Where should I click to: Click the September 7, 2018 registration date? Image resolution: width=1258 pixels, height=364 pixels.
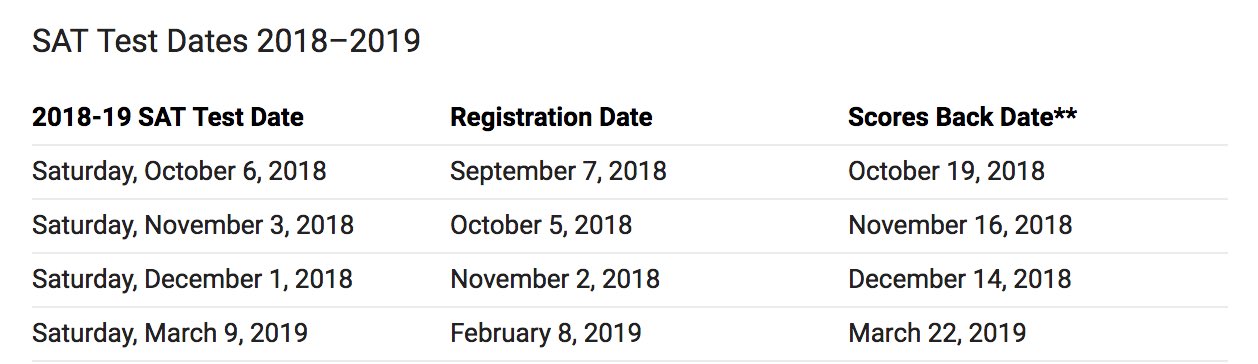coord(558,172)
